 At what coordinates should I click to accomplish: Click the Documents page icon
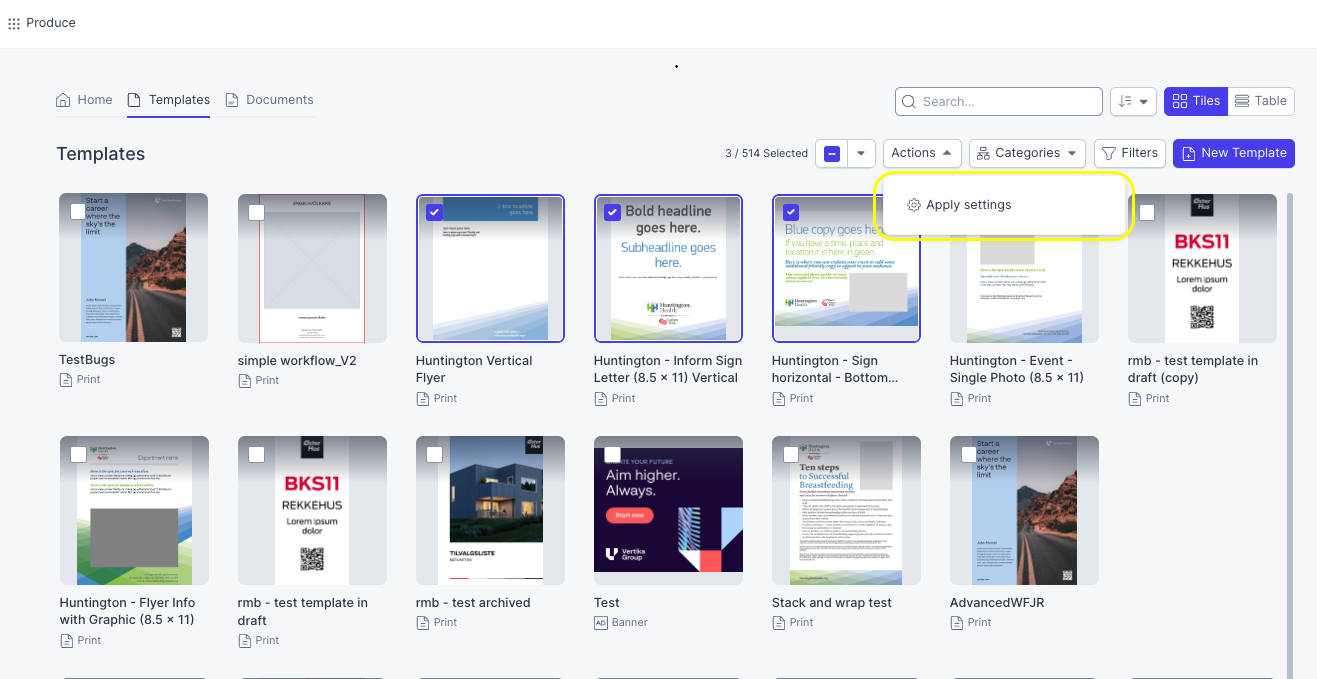[x=232, y=100]
